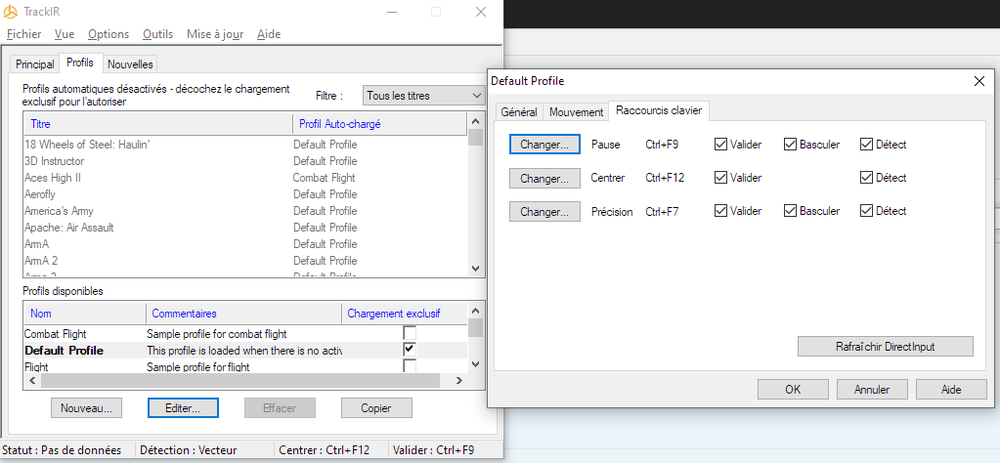Viewport: 1000px width, 463px height.
Task: Toggle Détect checkbox for Centrer
Action: 866,178
